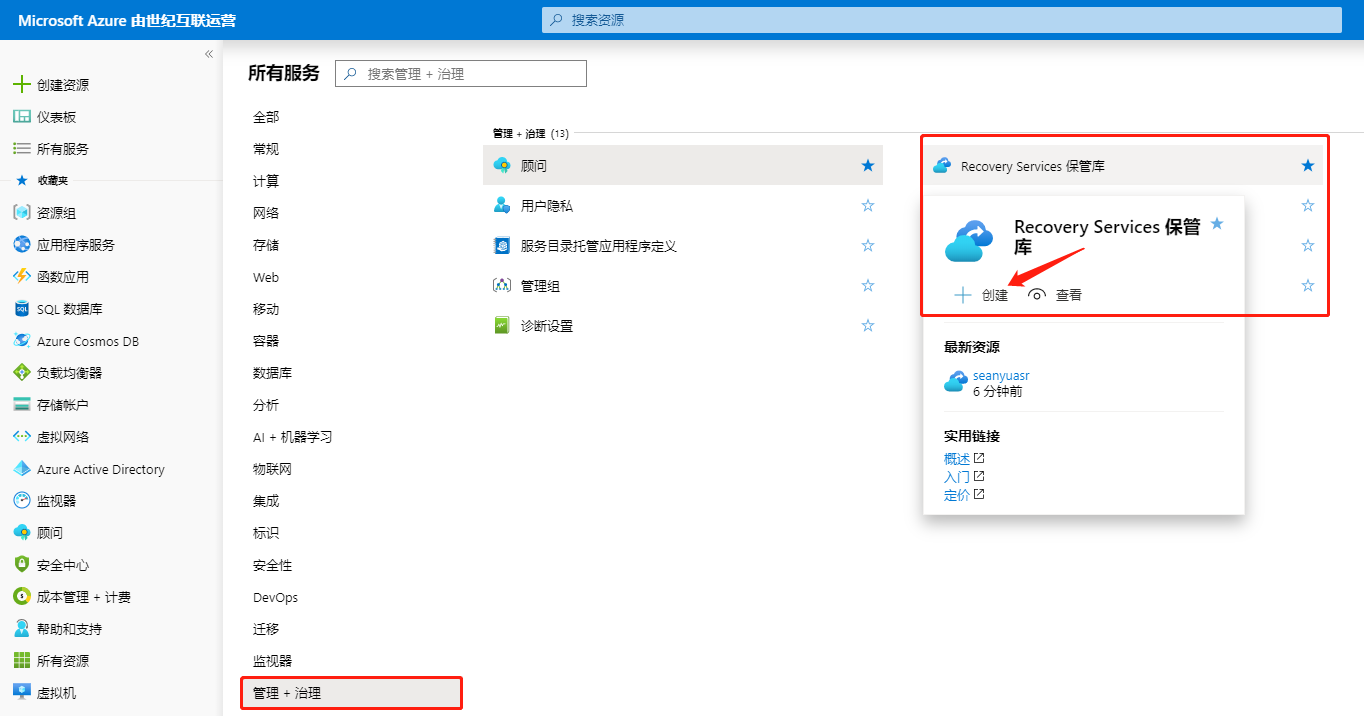This screenshot has height=716, width=1364.
Task: Open the 计算 category
Action: pos(266,181)
